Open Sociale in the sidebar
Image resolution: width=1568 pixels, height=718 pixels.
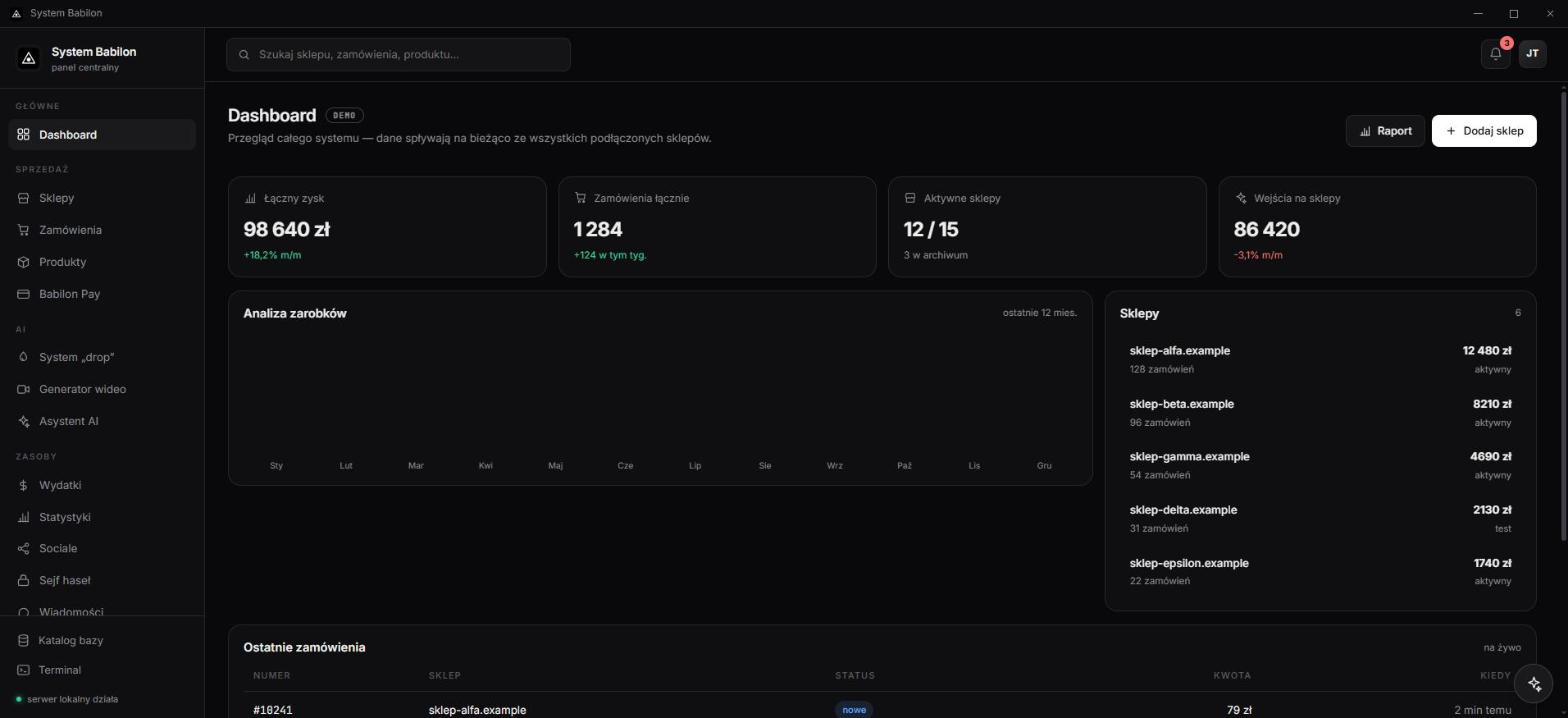(102, 548)
